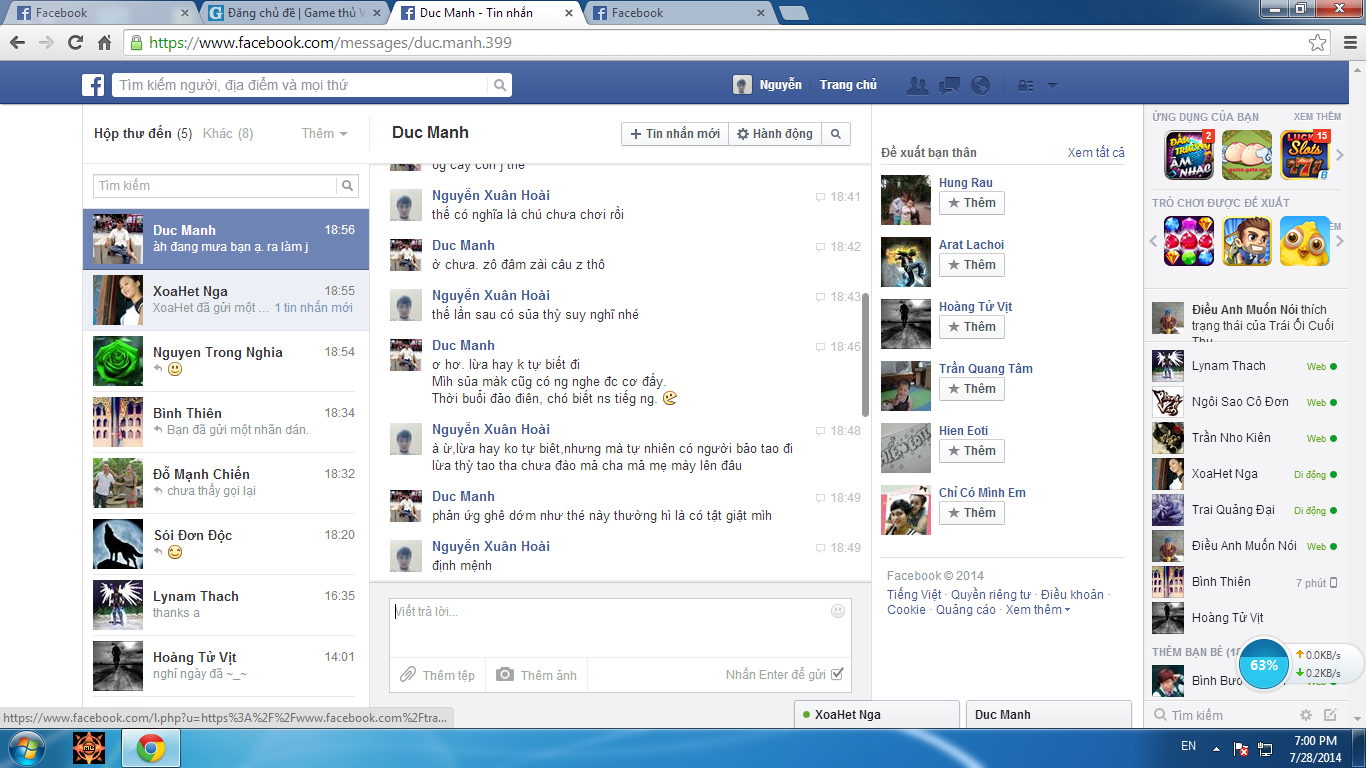Click right arrow in Ứng dụng của bạn
The width and height of the screenshot is (1366, 768).
[x=1340, y=156]
